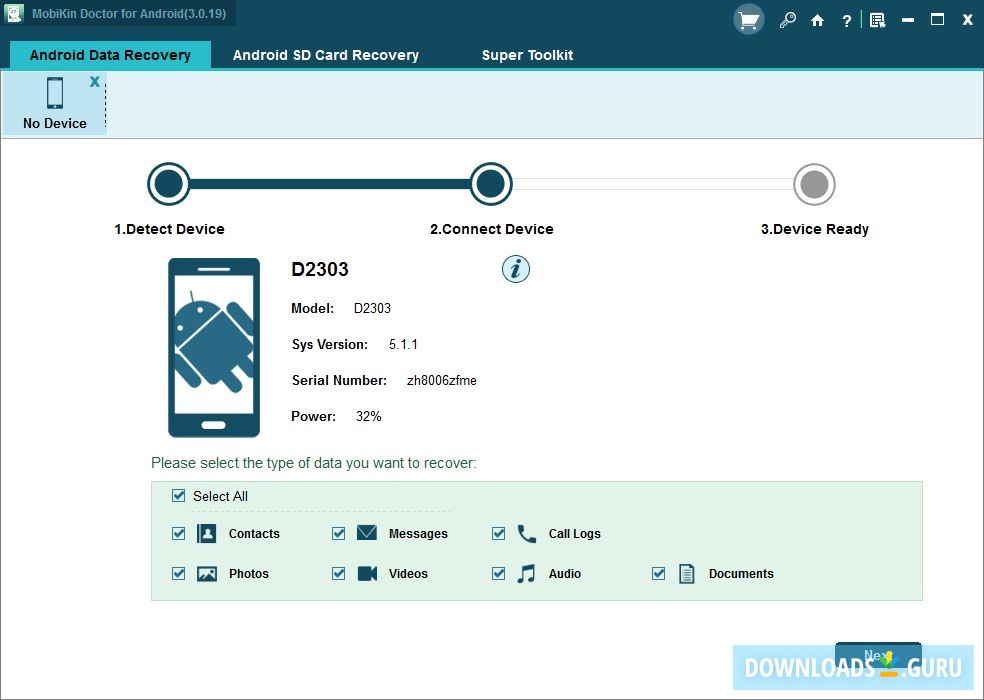The height and width of the screenshot is (700, 984).
Task: Click the 1.Detect Device label
Action: [x=169, y=229]
